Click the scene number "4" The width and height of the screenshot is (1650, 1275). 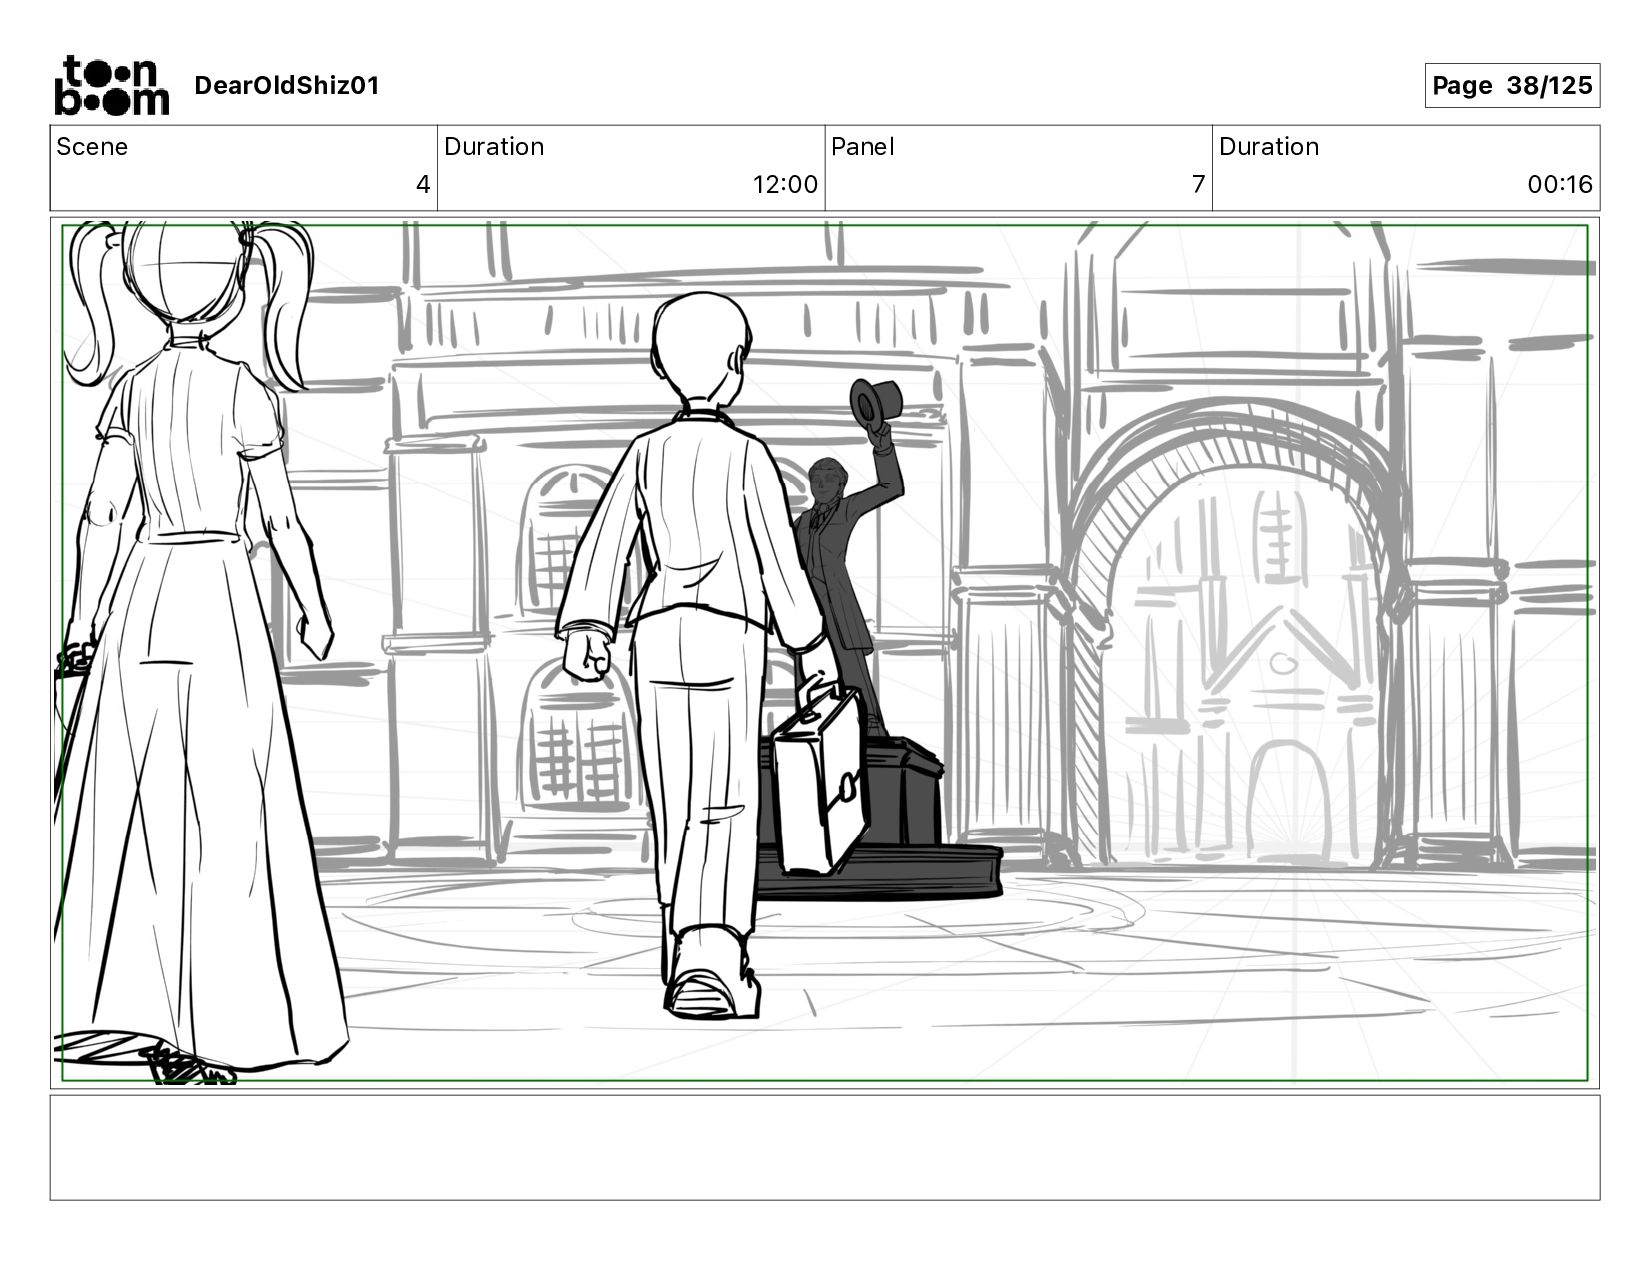423,185
